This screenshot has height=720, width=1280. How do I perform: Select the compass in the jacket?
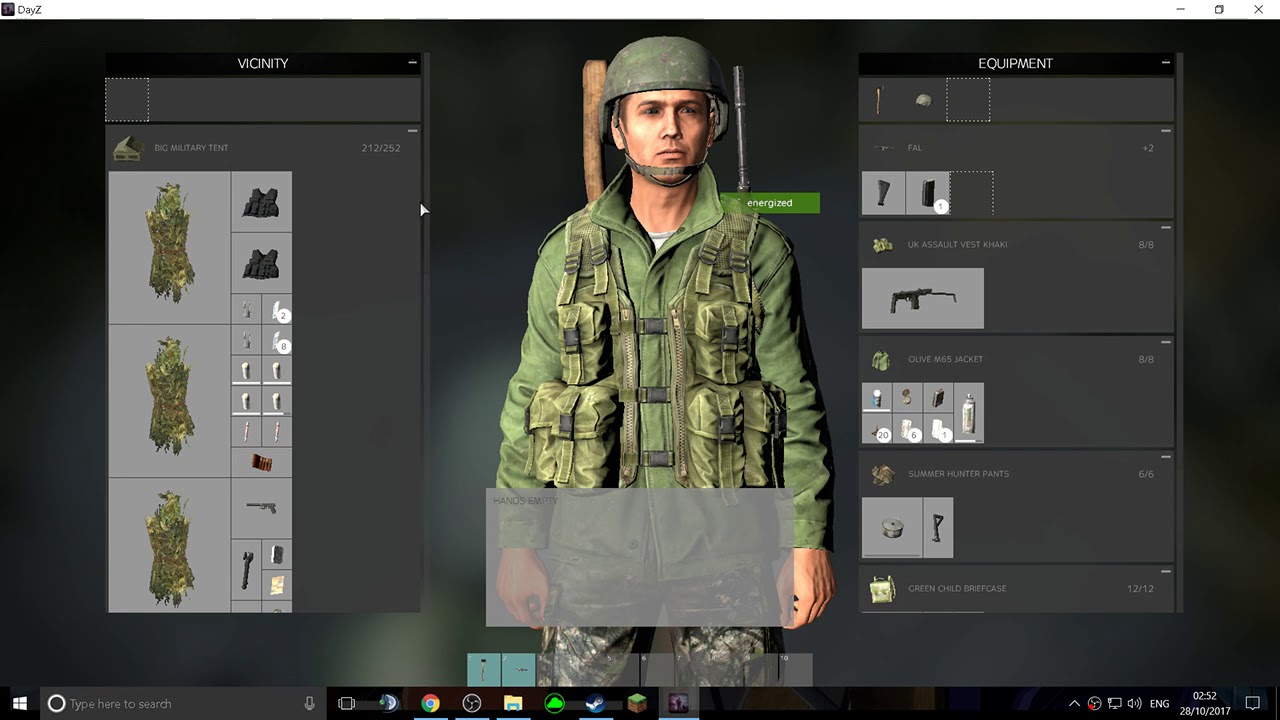[x=908, y=397]
